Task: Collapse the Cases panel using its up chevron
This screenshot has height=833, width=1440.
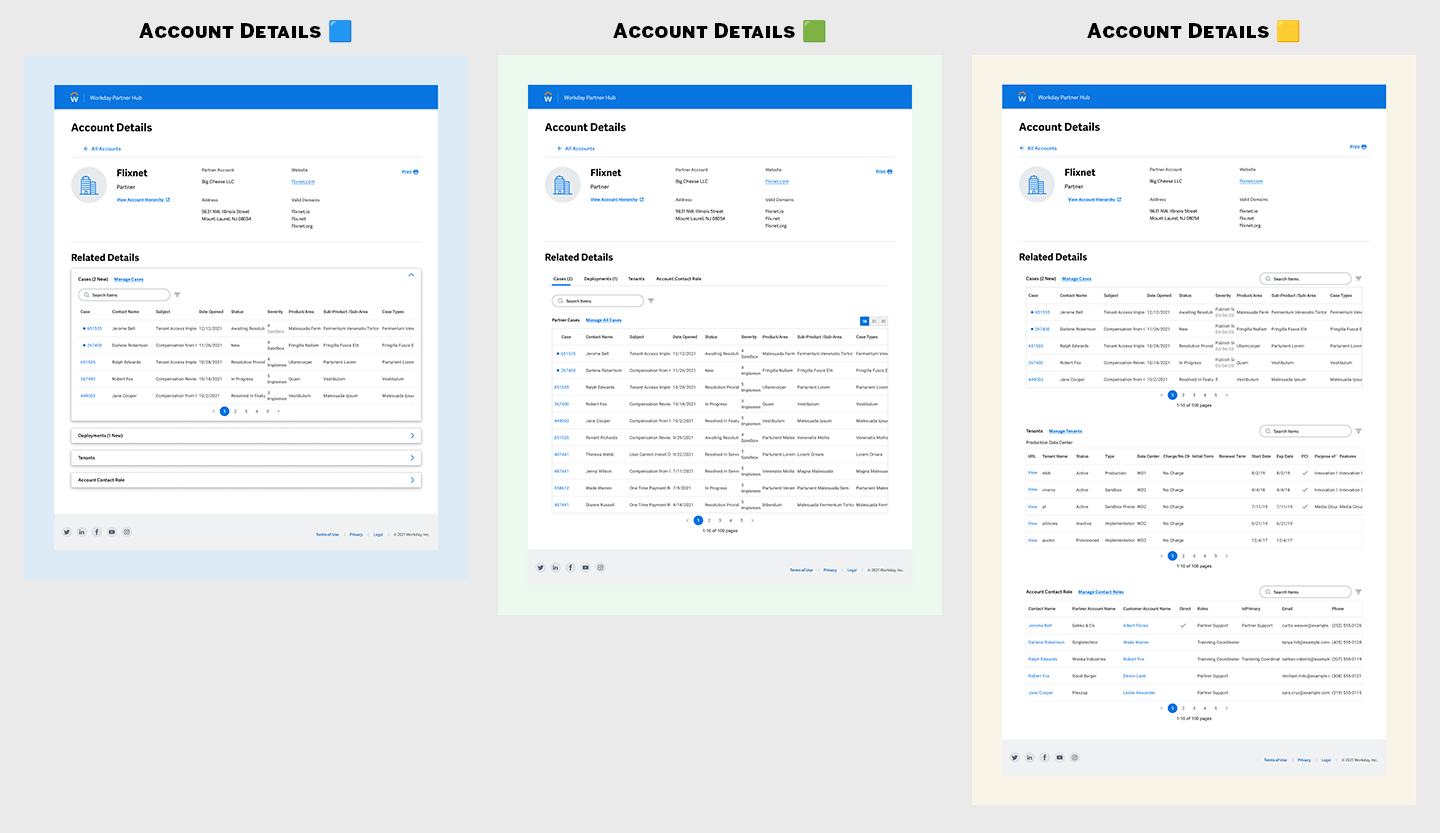Action: coord(411,274)
